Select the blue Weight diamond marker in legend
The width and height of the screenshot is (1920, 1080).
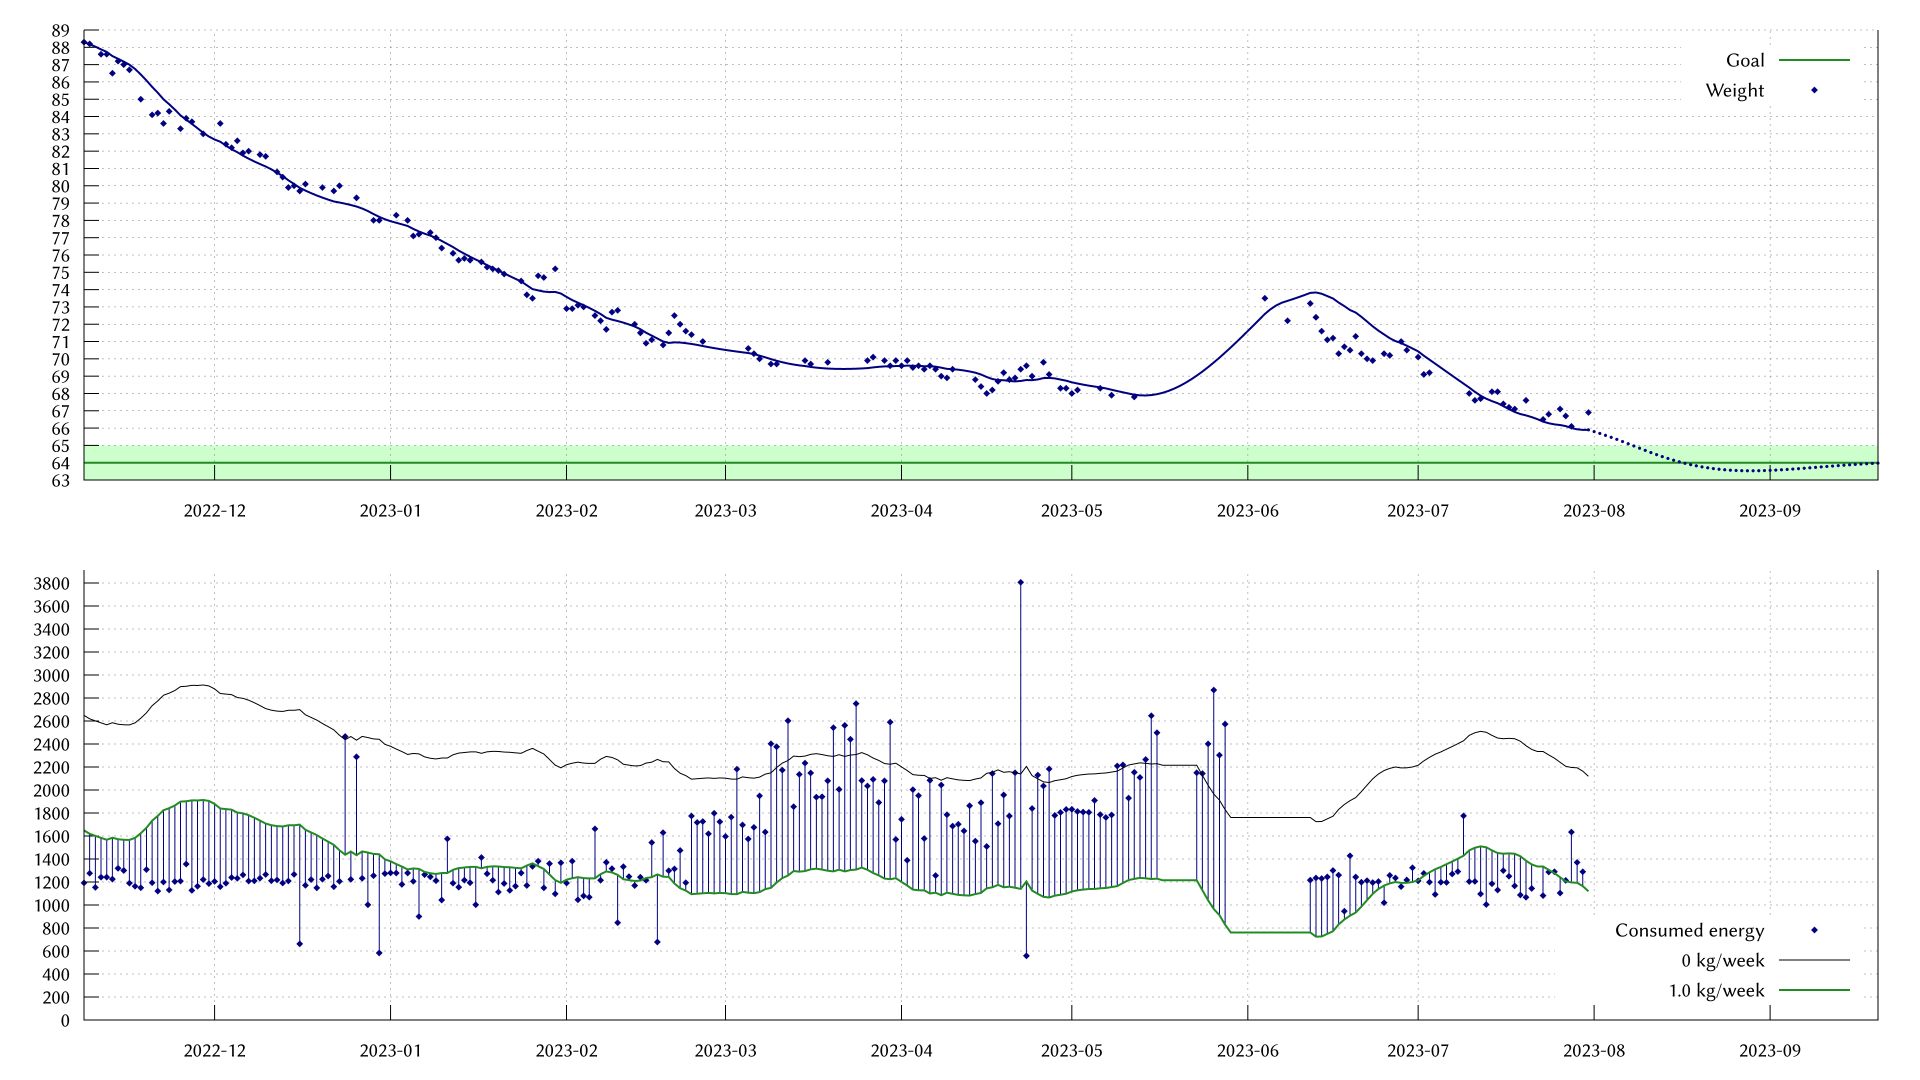(x=1814, y=90)
